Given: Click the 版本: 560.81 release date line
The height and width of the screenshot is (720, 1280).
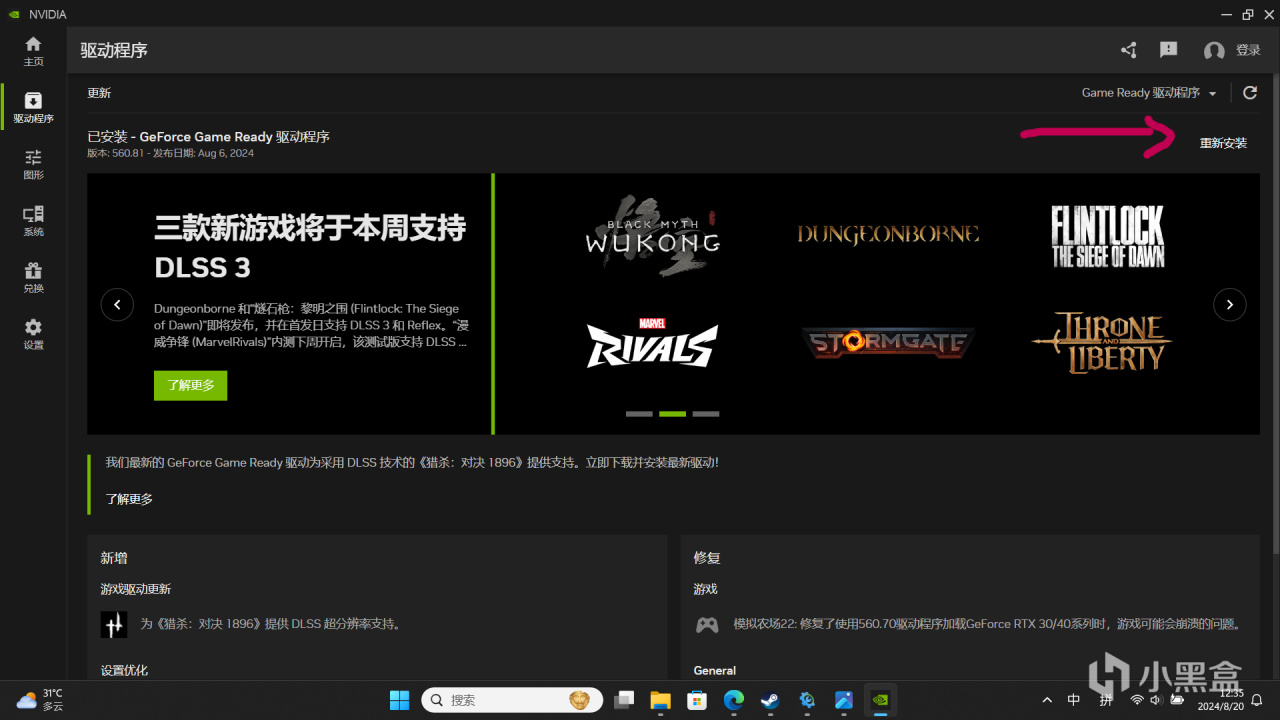Looking at the screenshot, I should pyautogui.click(x=170, y=154).
